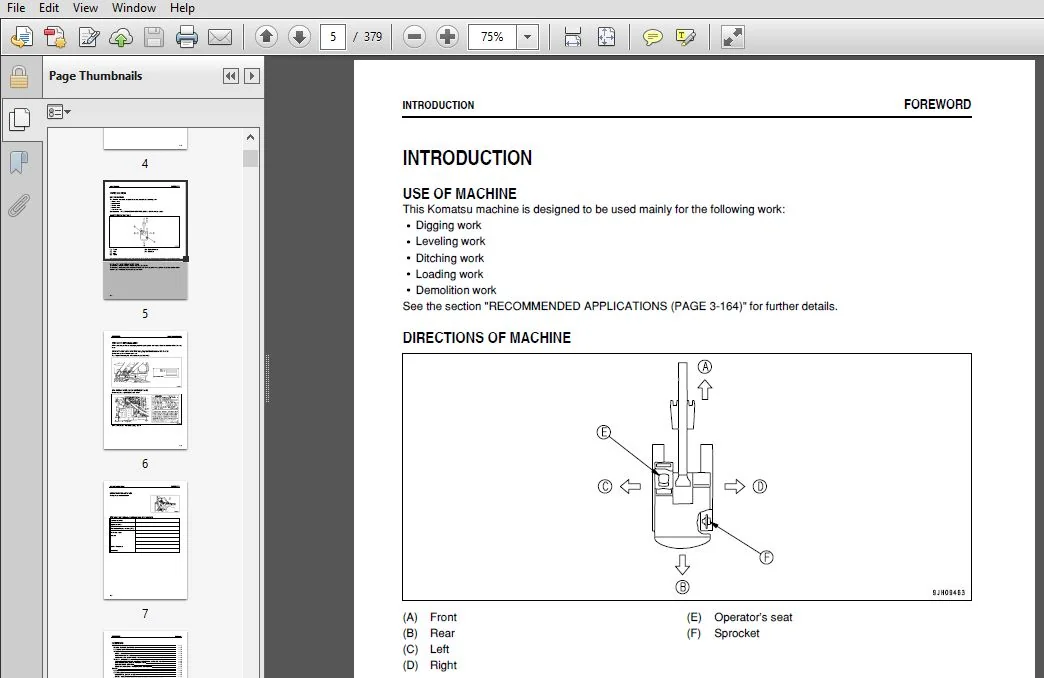Open the Window menu
The width and height of the screenshot is (1044, 678).
pos(133,8)
